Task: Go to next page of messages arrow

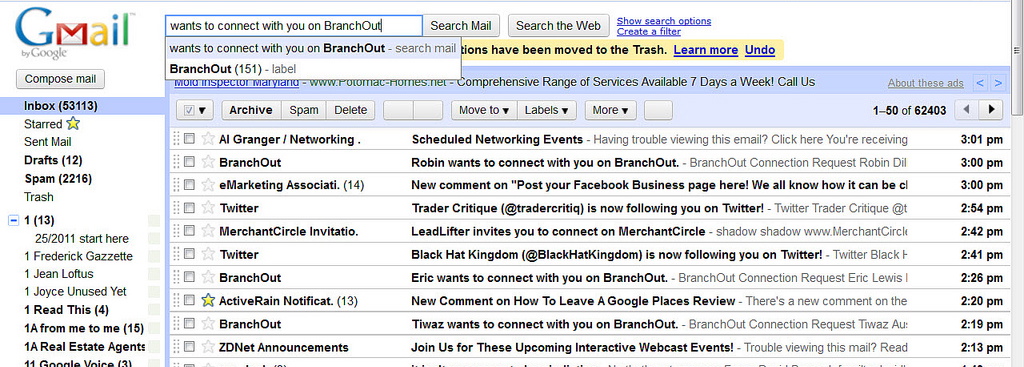Action: tap(992, 110)
